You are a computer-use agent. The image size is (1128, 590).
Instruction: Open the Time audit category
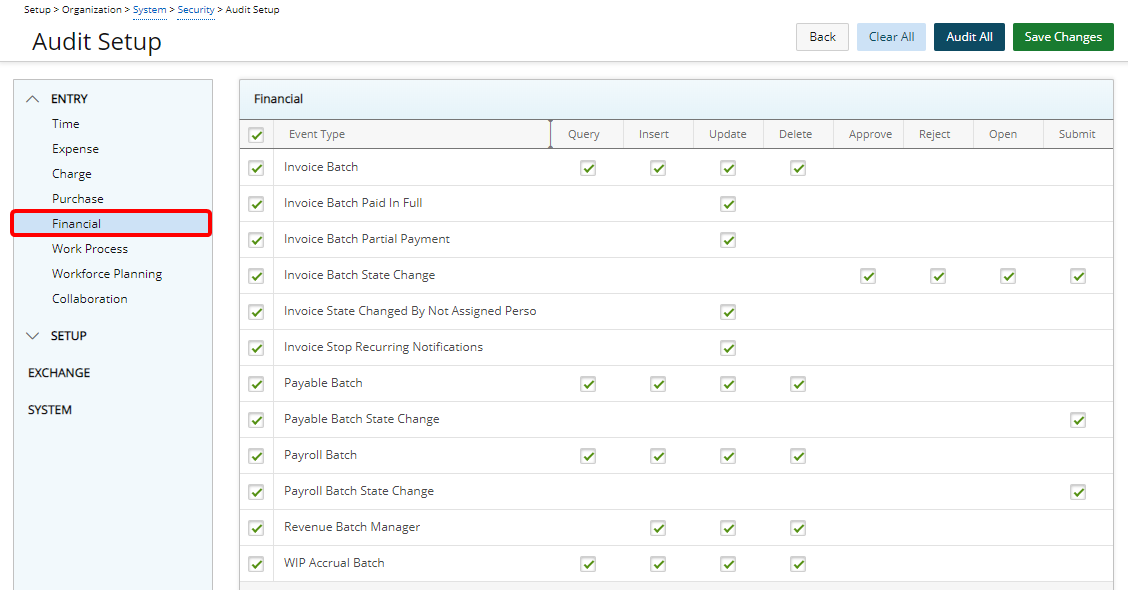click(x=66, y=124)
